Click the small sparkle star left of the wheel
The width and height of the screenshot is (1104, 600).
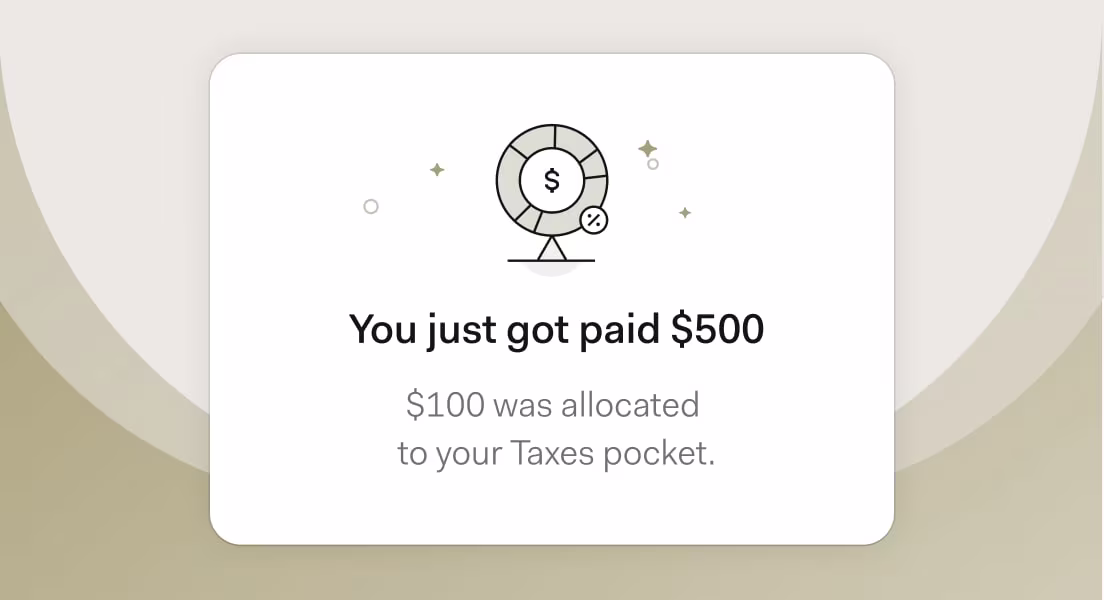click(437, 170)
